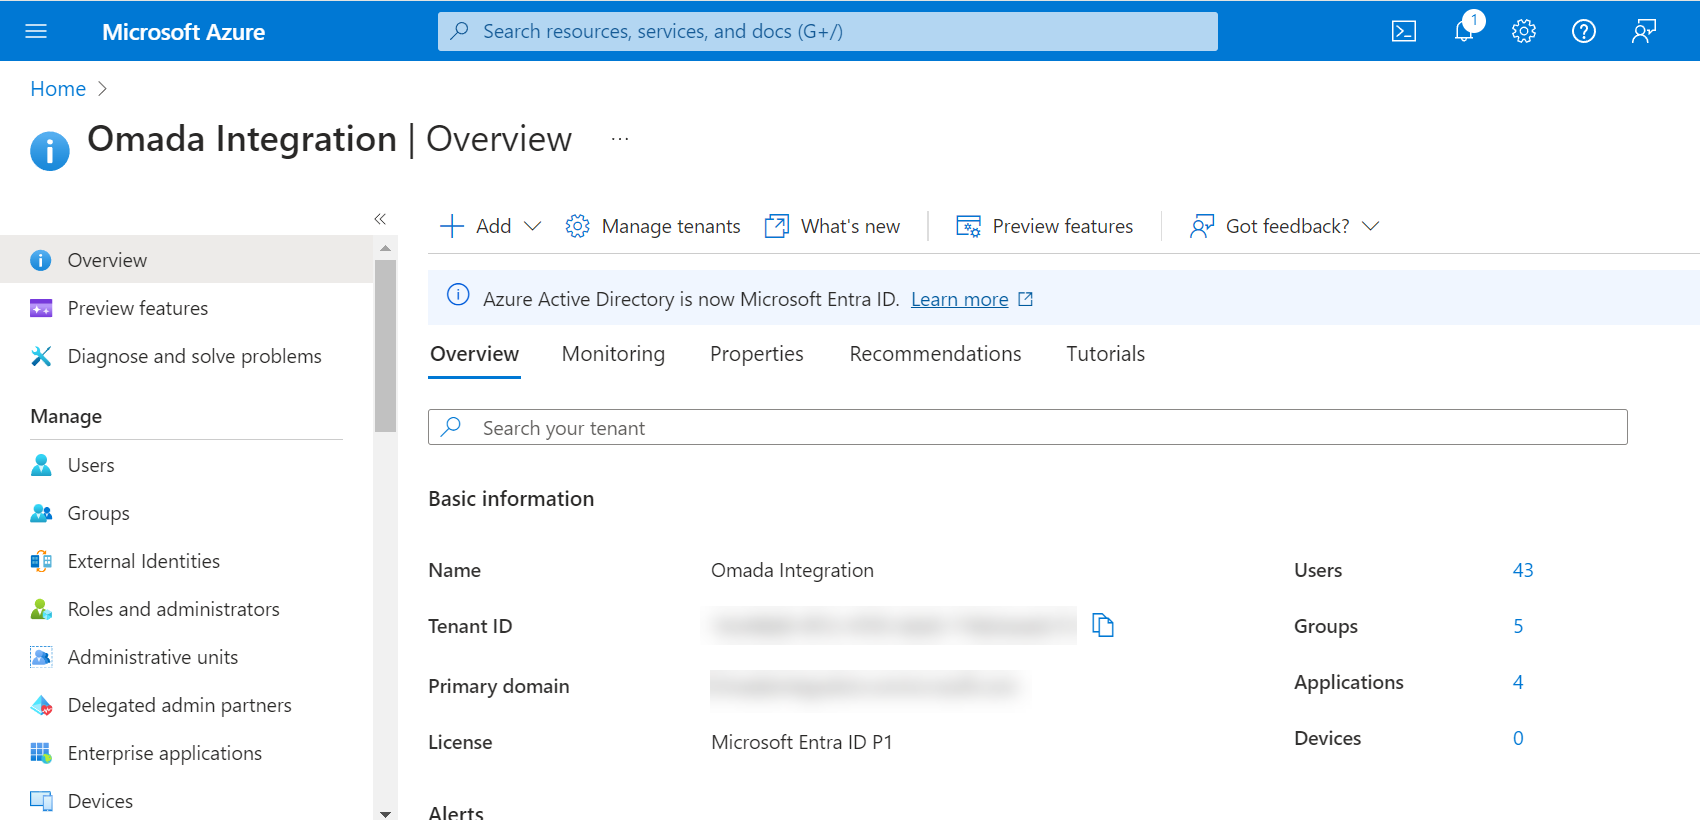Click the Roles and administrators icon
Screen dimensions: 1700x820
(41, 609)
